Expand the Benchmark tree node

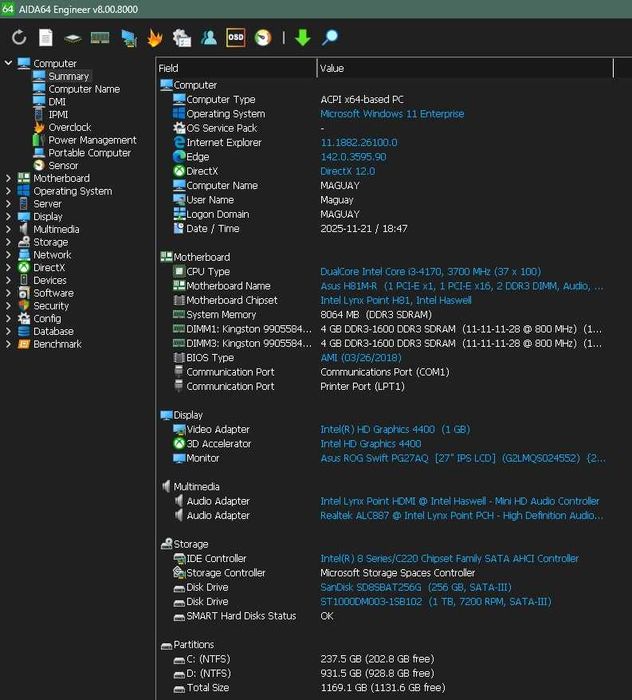[x=8, y=344]
